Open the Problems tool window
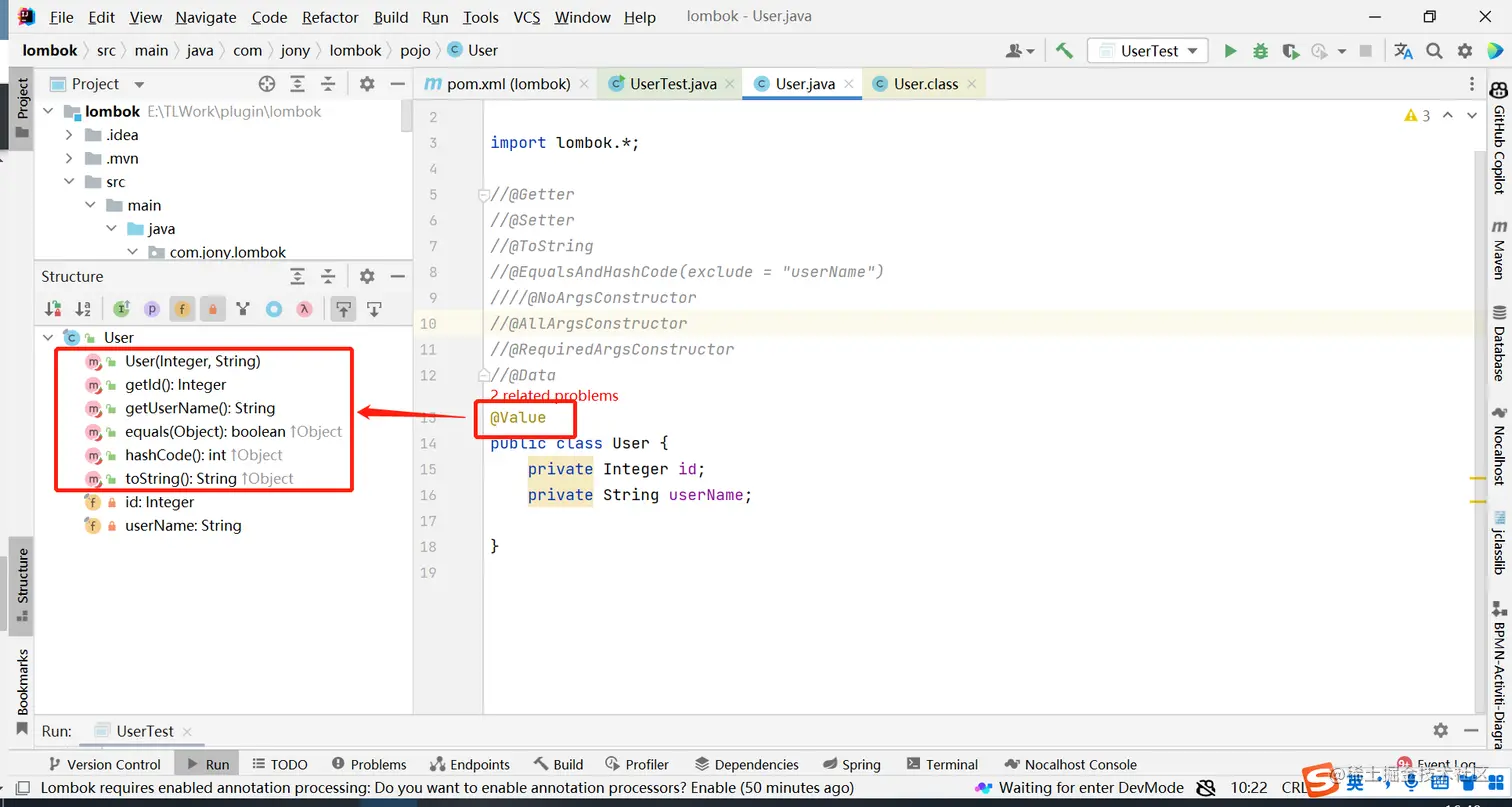Image resolution: width=1512 pixels, height=807 pixels. coord(368,765)
